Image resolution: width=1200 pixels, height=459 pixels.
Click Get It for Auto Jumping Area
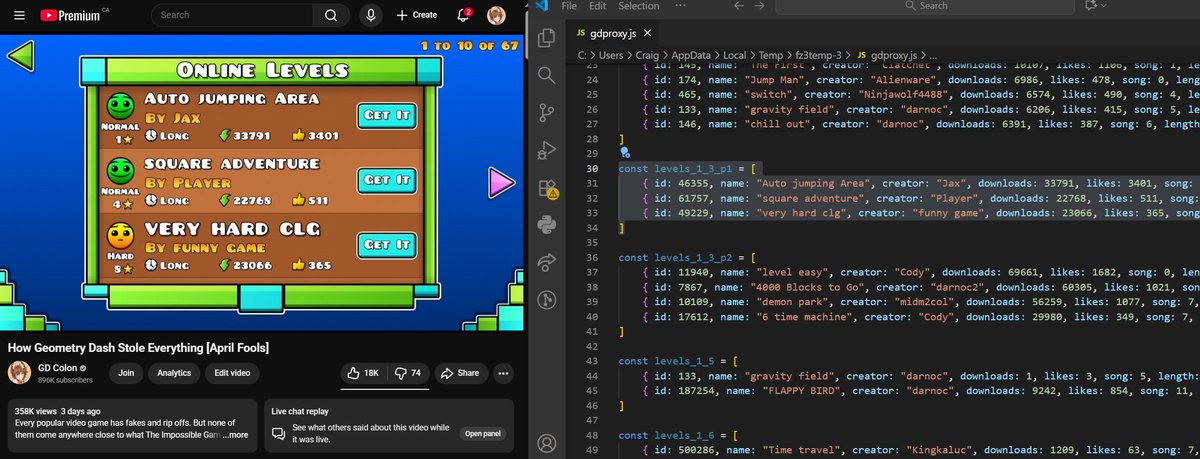click(x=387, y=115)
